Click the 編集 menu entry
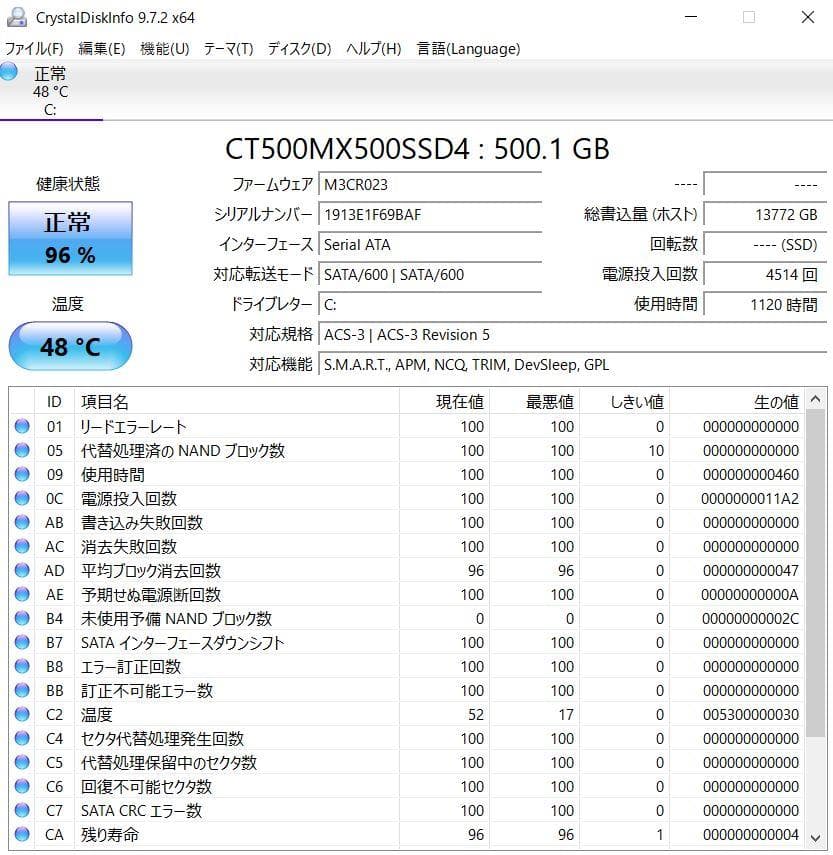 (101, 48)
